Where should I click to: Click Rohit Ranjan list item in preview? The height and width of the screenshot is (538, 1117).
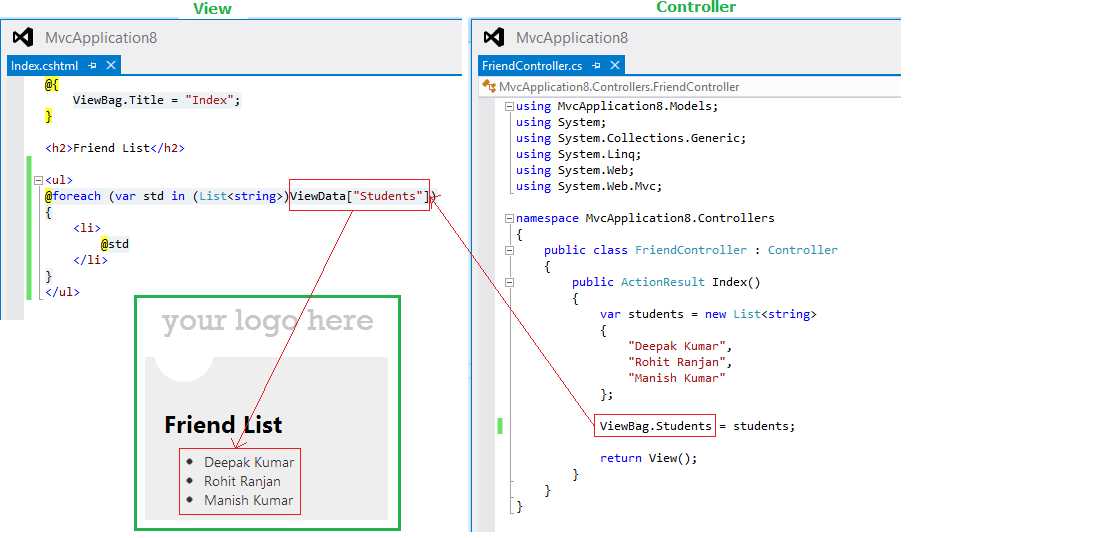242,481
